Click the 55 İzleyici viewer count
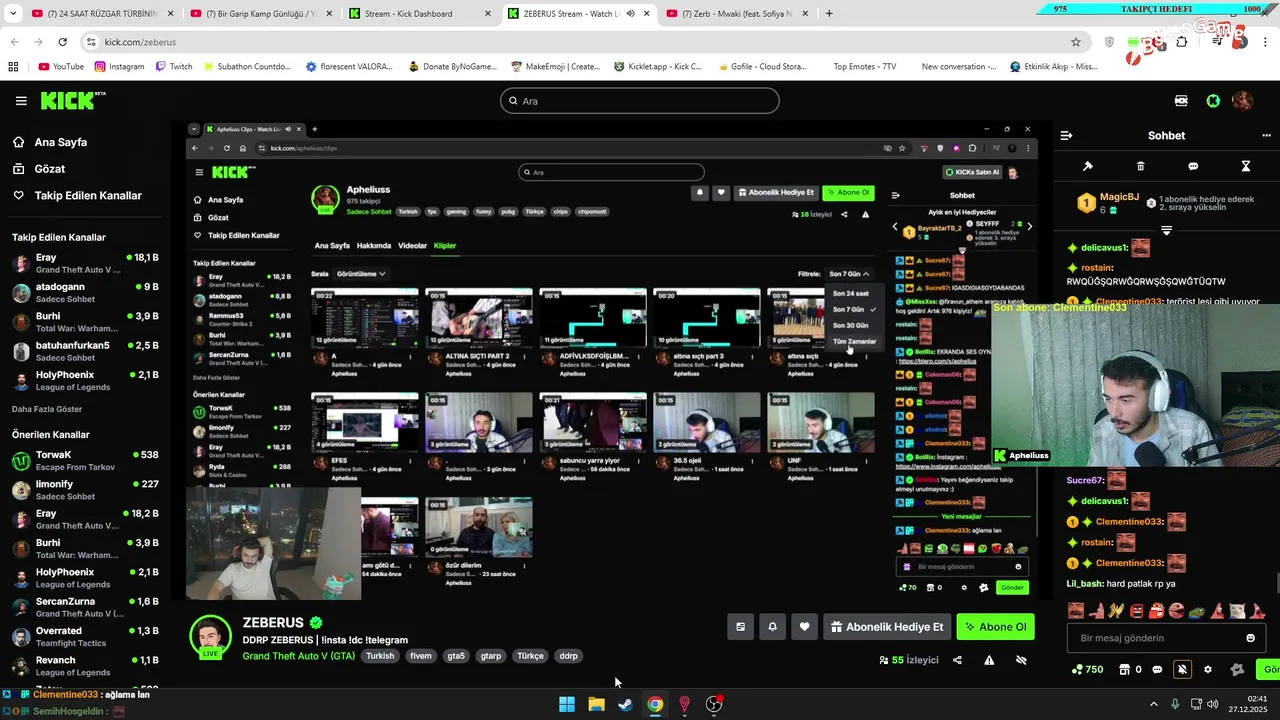Viewport: 1280px width, 720px height. coord(909,660)
